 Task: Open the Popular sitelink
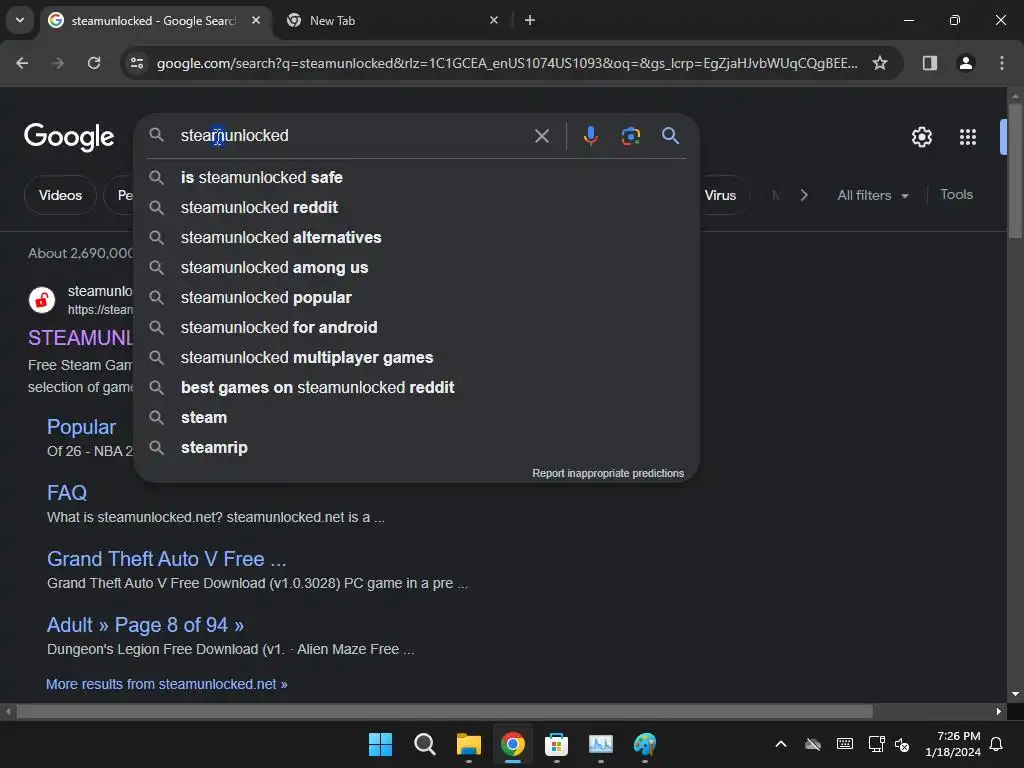click(82, 427)
